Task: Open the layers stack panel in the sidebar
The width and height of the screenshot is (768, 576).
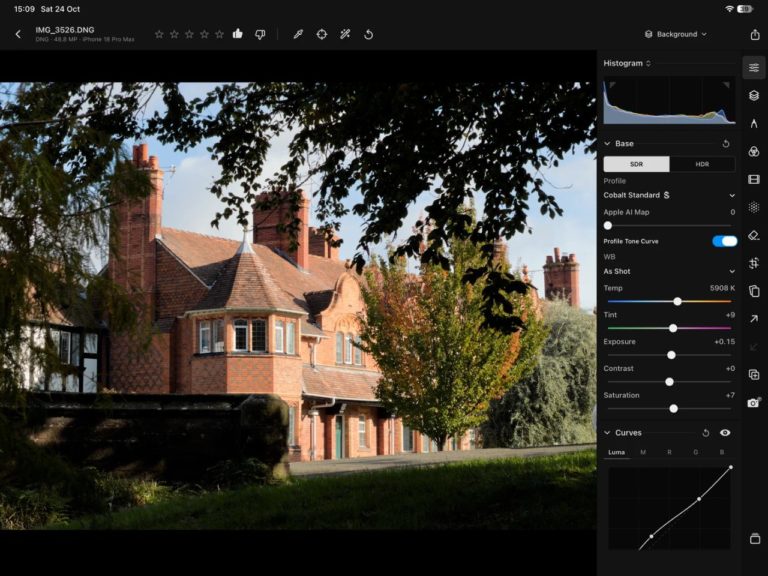Action: [x=754, y=95]
